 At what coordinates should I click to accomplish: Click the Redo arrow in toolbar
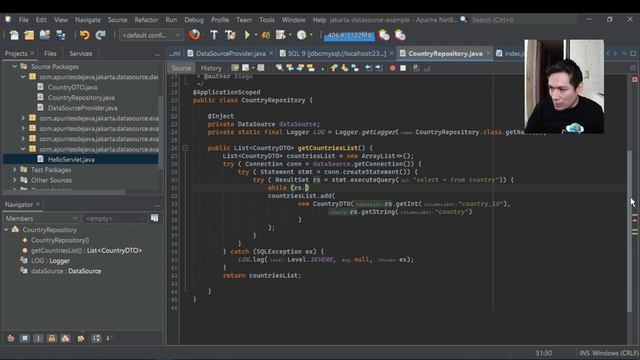[x=100, y=36]
